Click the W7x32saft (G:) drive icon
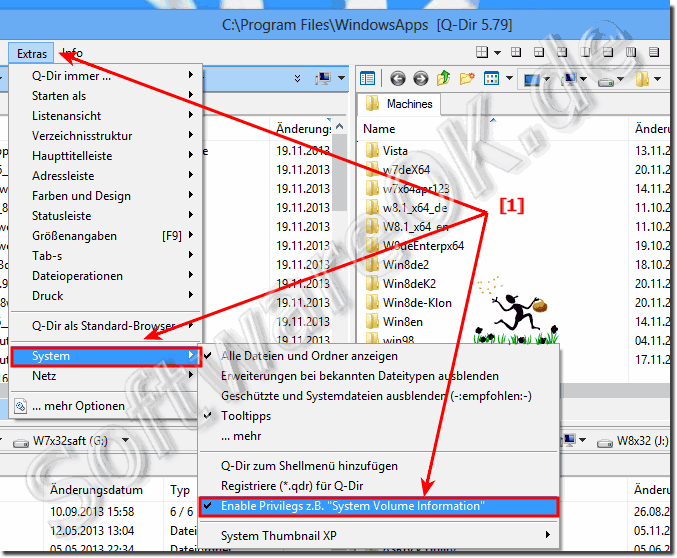The image size is (677, 558). [x=20, y=443]
